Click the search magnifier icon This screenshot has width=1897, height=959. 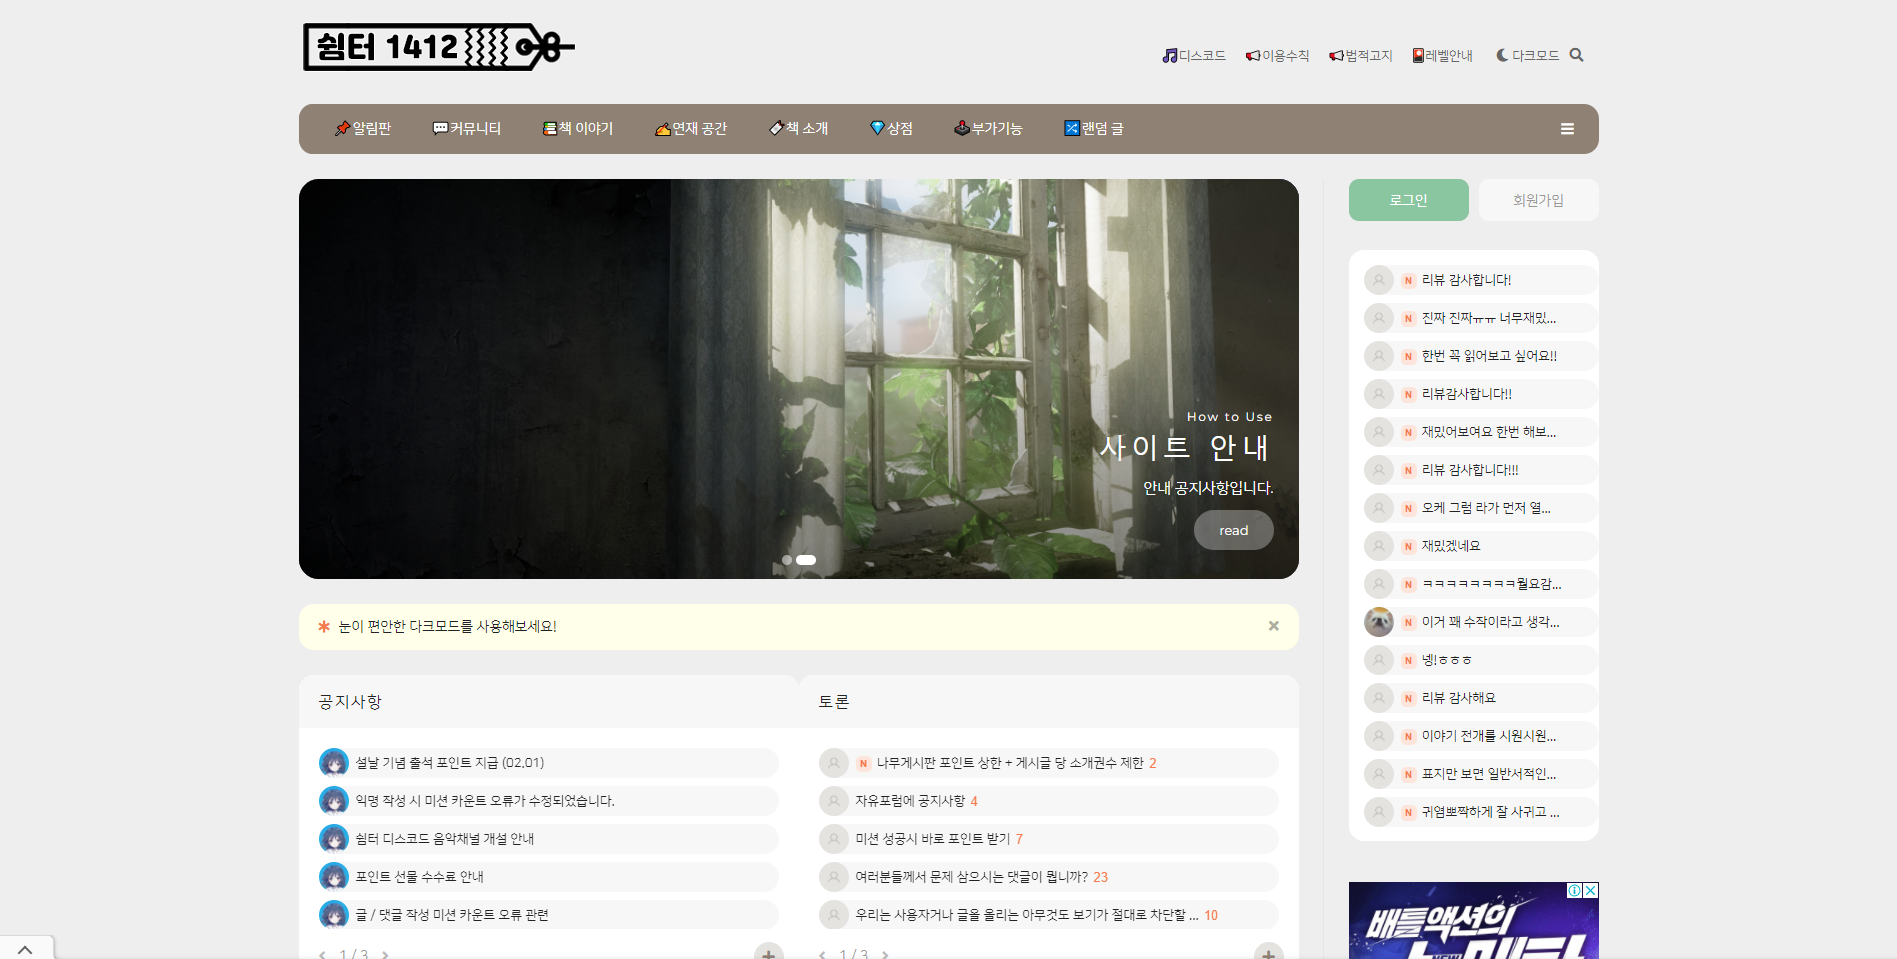1577,55
